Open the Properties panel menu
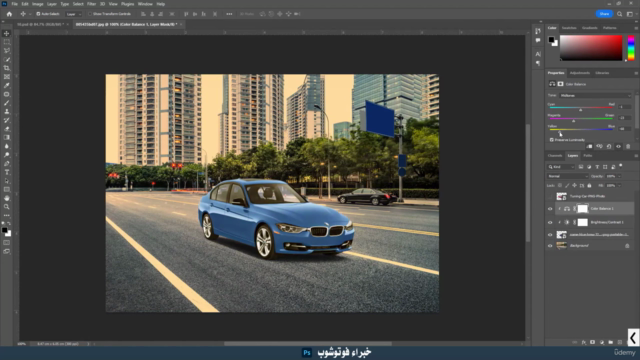The image size is (640, 360). coord(636,73)
